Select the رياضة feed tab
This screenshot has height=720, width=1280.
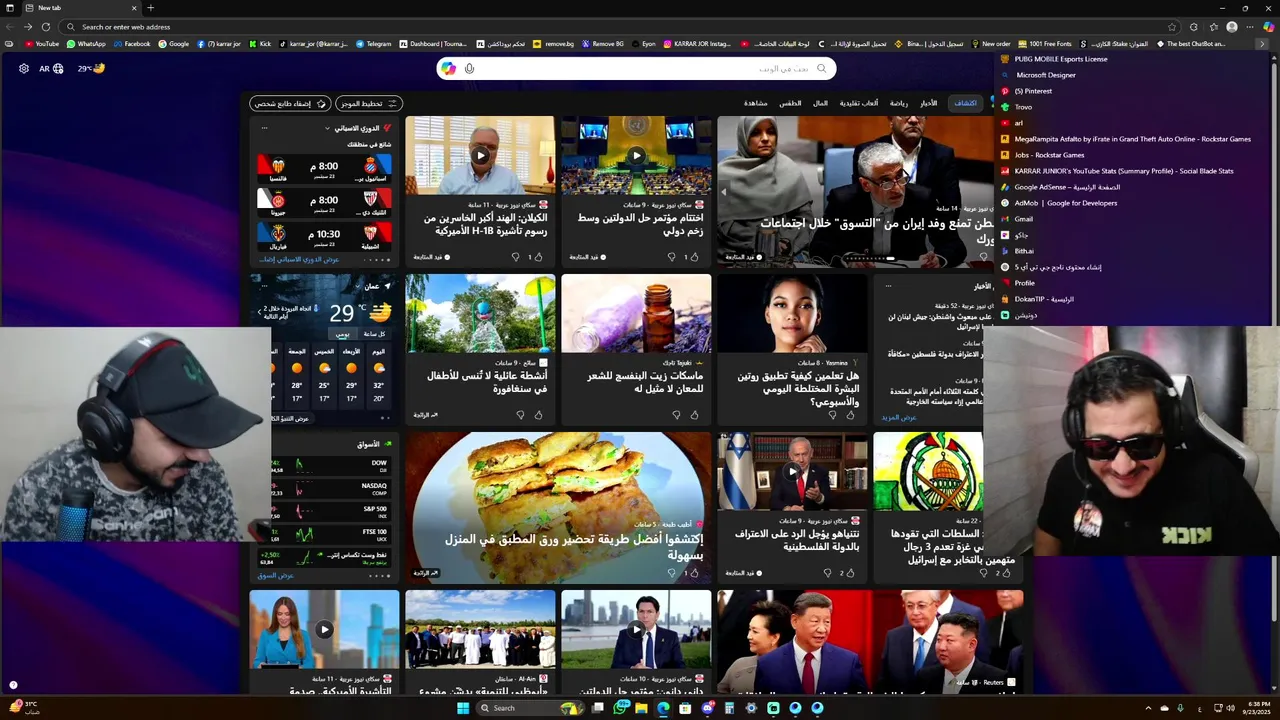(899, 103)
